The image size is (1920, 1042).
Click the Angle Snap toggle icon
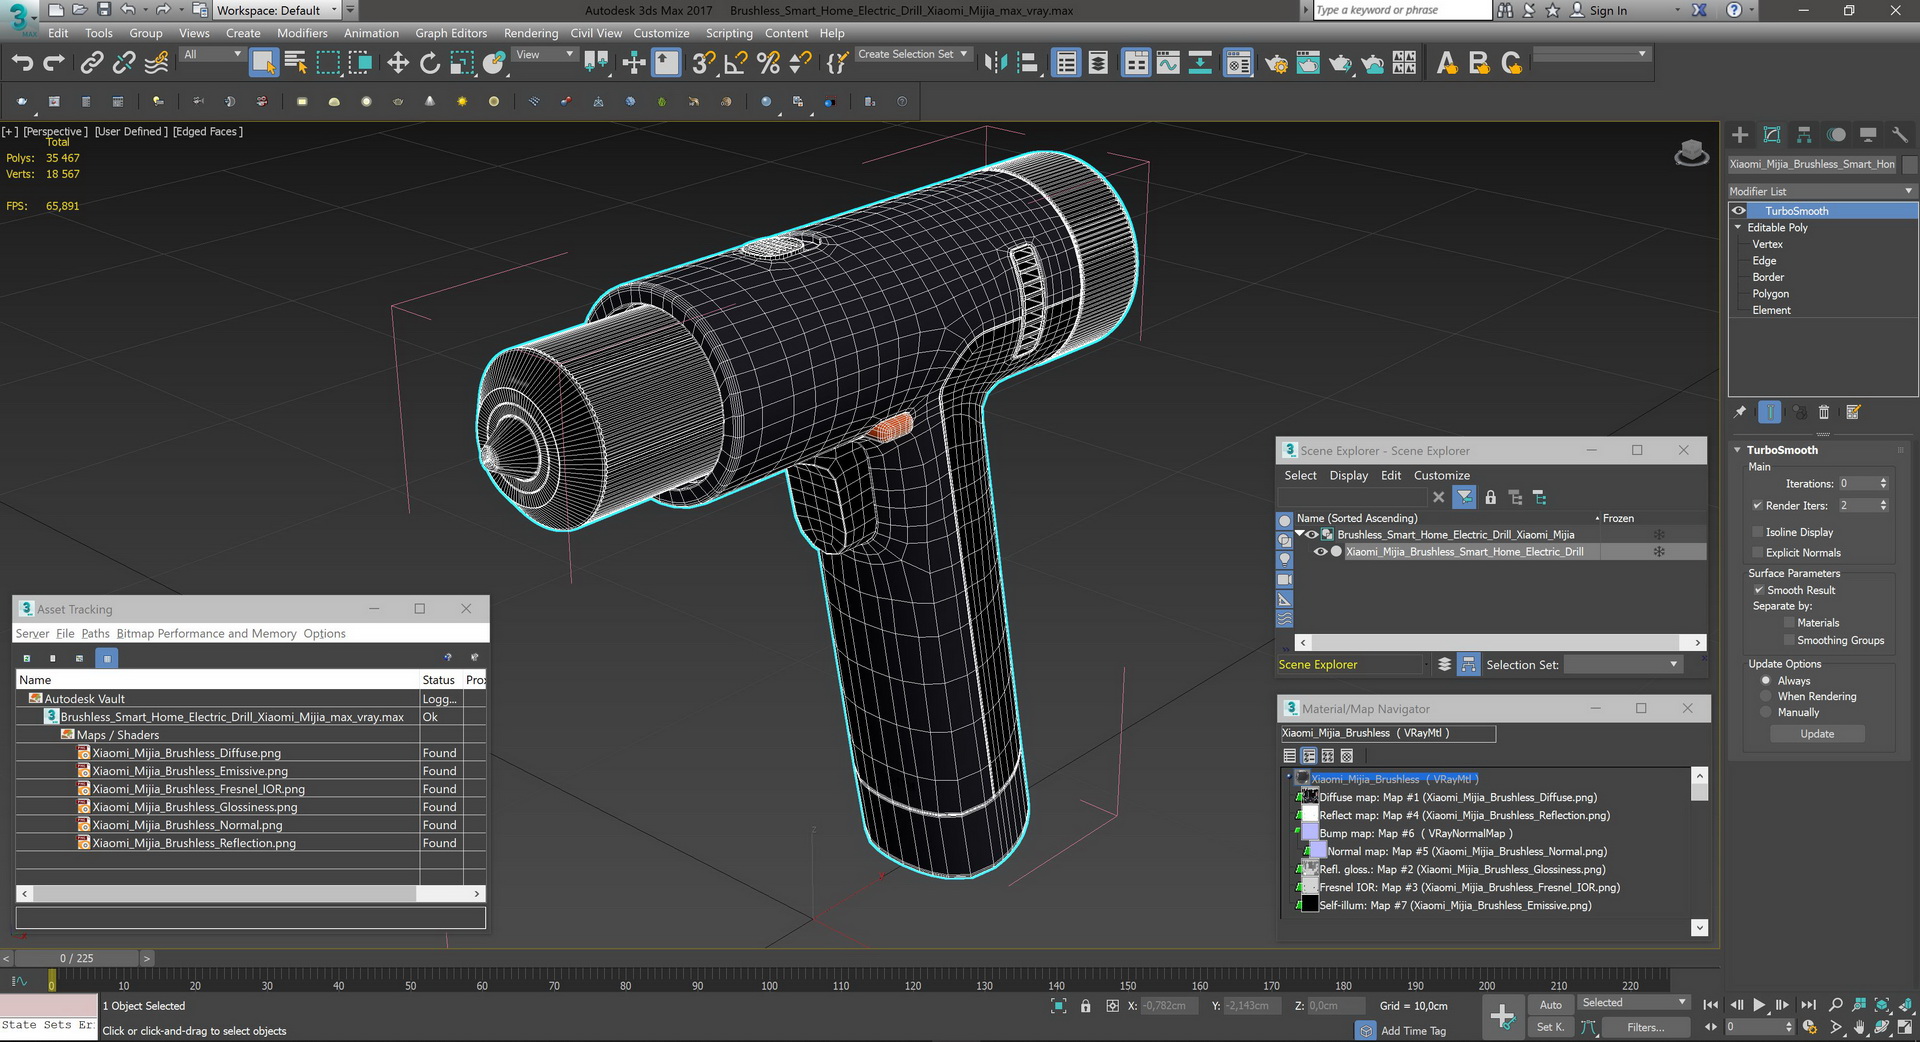[x=736, y=63]
